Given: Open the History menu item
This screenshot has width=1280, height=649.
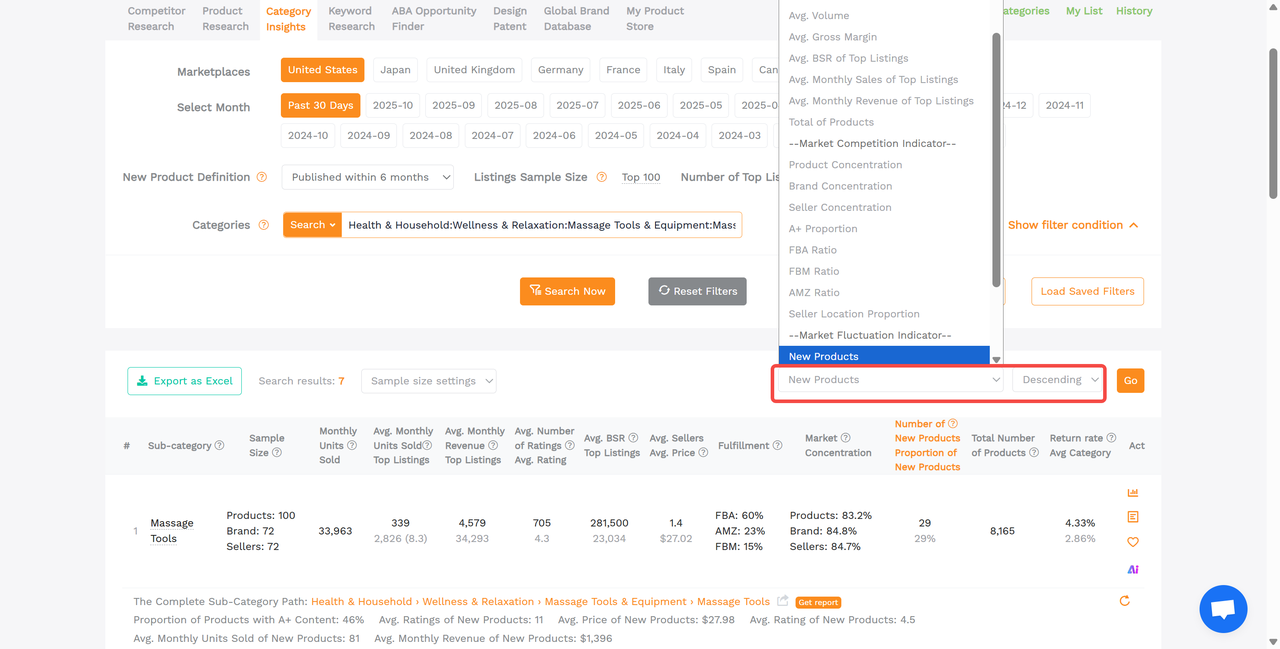Looking at the screenshot, I should point(1133,10).
